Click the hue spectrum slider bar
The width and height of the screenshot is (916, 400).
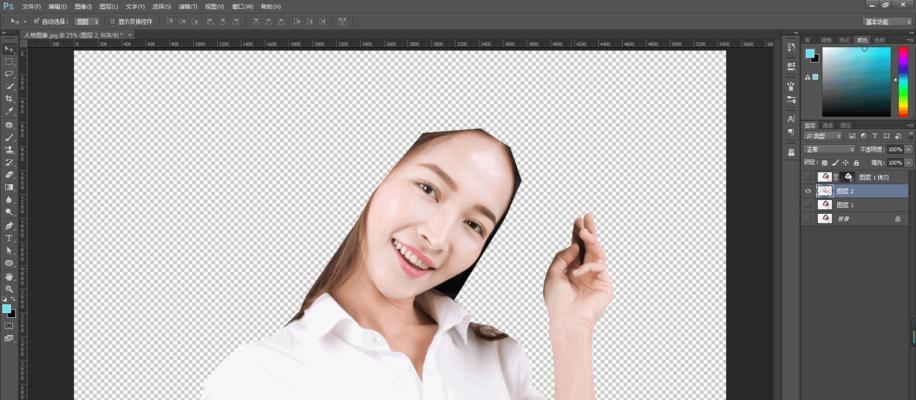tap(903, 82)
